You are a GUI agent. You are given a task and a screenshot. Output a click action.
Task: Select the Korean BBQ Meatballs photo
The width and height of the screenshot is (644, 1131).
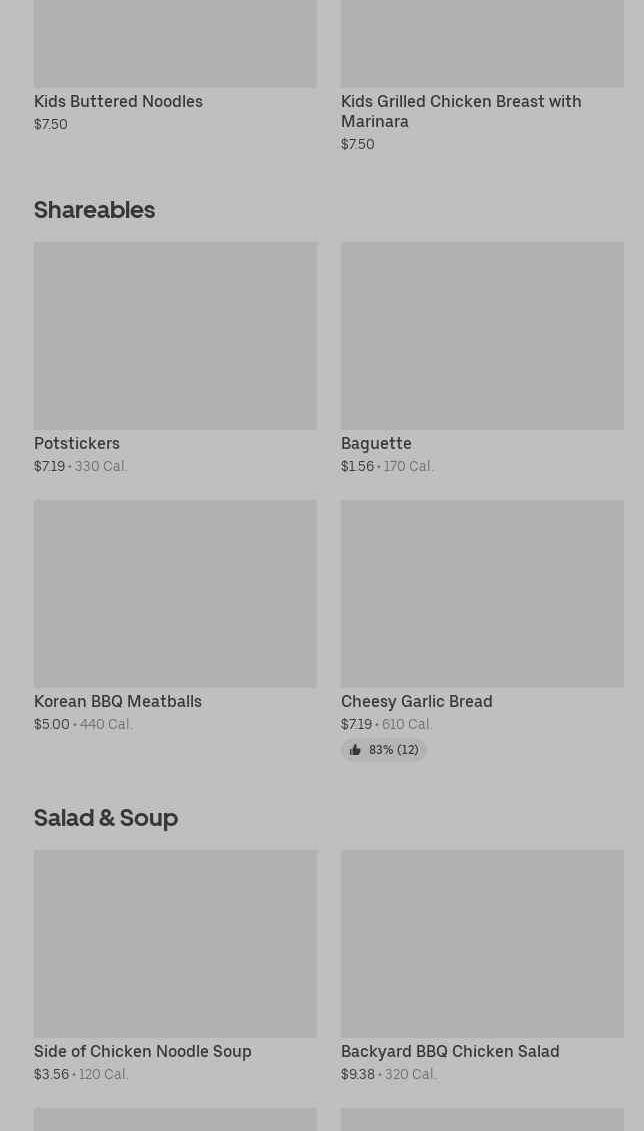175,594
